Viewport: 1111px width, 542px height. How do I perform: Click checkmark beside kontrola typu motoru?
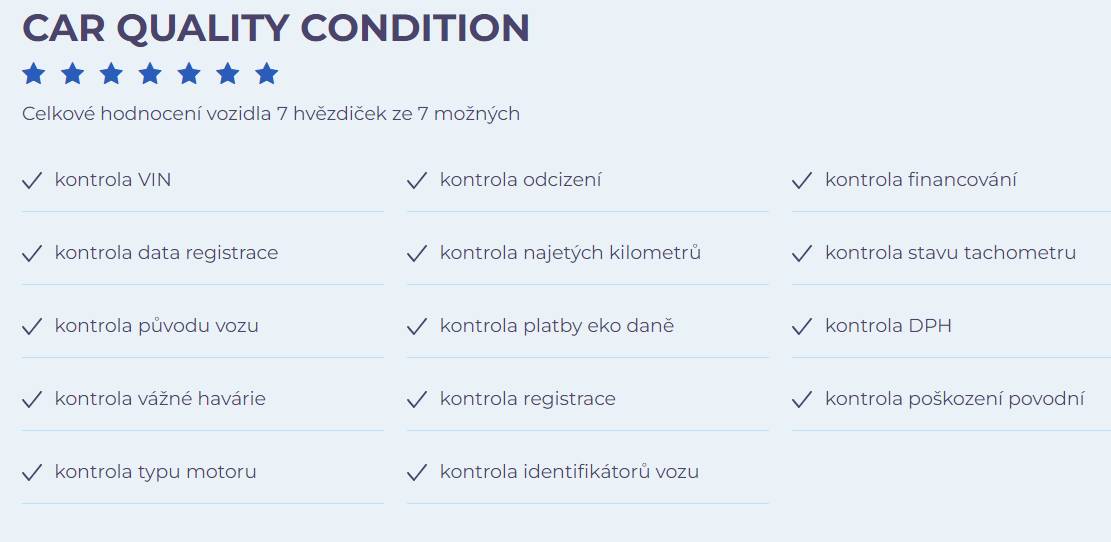pos(32,473)
